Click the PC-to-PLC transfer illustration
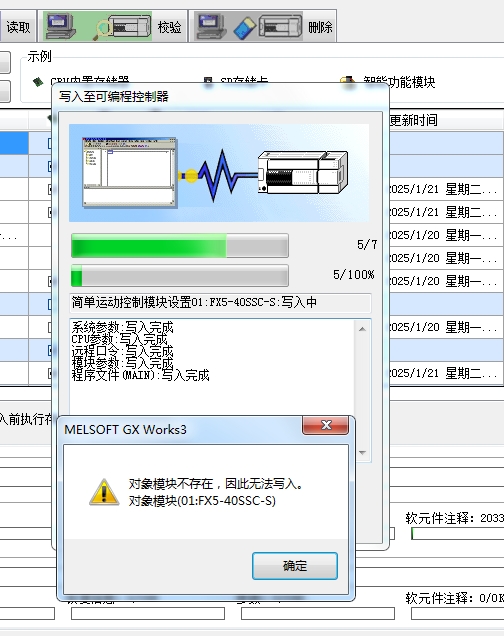The height and width of the screenshot is (636, 504). pos(219,173)
